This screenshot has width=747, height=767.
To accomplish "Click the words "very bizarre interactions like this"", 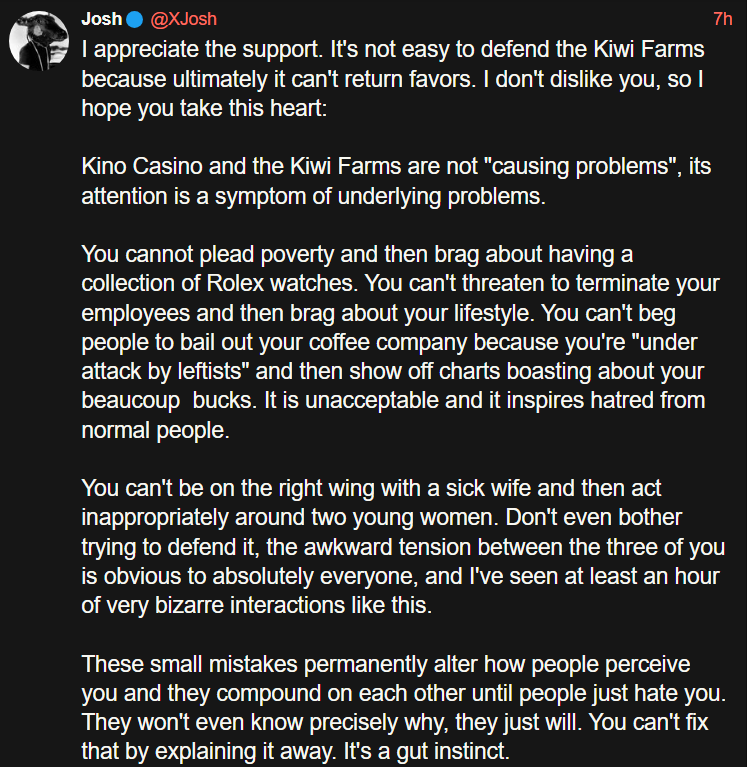I will (268, 607).
